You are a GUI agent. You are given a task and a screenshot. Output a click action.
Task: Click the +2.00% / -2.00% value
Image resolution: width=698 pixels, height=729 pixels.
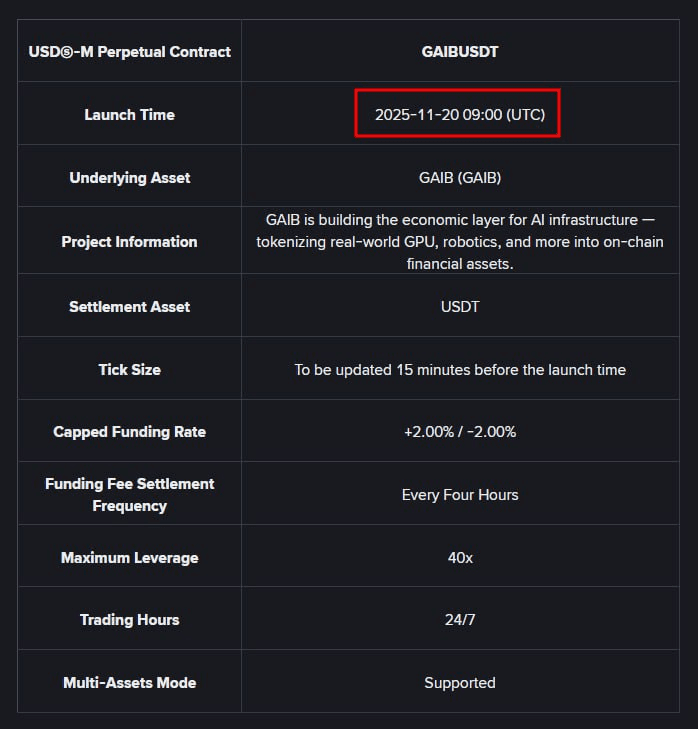tap(460, 432)
